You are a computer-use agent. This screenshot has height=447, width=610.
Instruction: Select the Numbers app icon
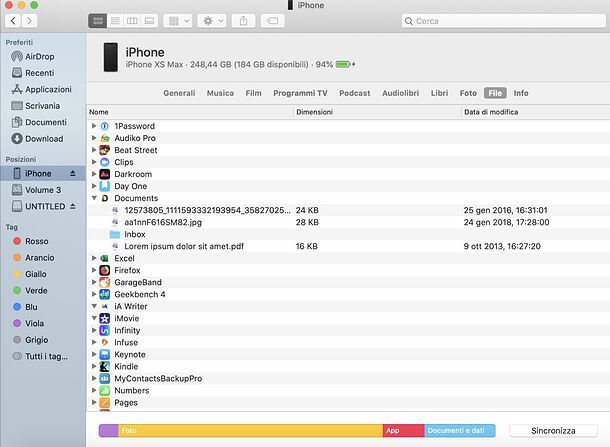tap(105, 391)
